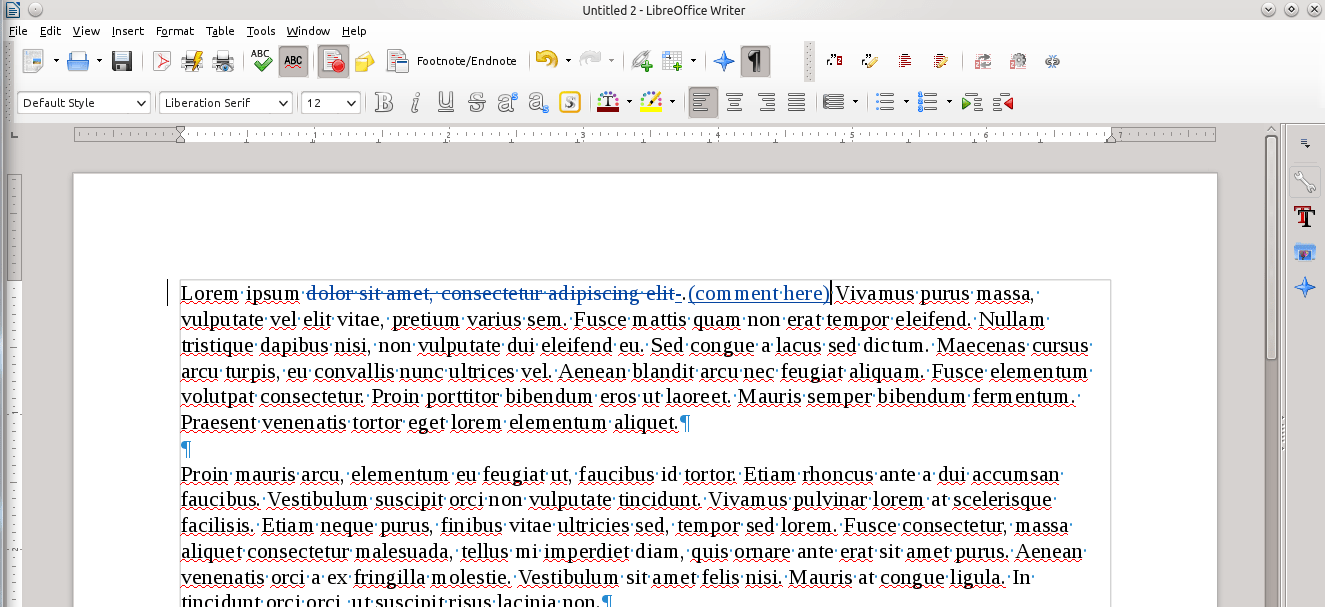Expand highlighting color dropdown arrow

pyautogui.click(x=672, y=102)
